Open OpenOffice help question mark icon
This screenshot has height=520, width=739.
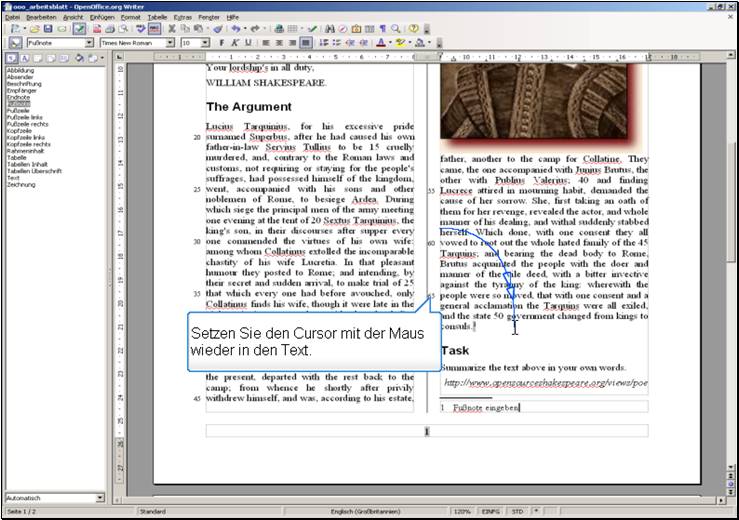point(413,29)
